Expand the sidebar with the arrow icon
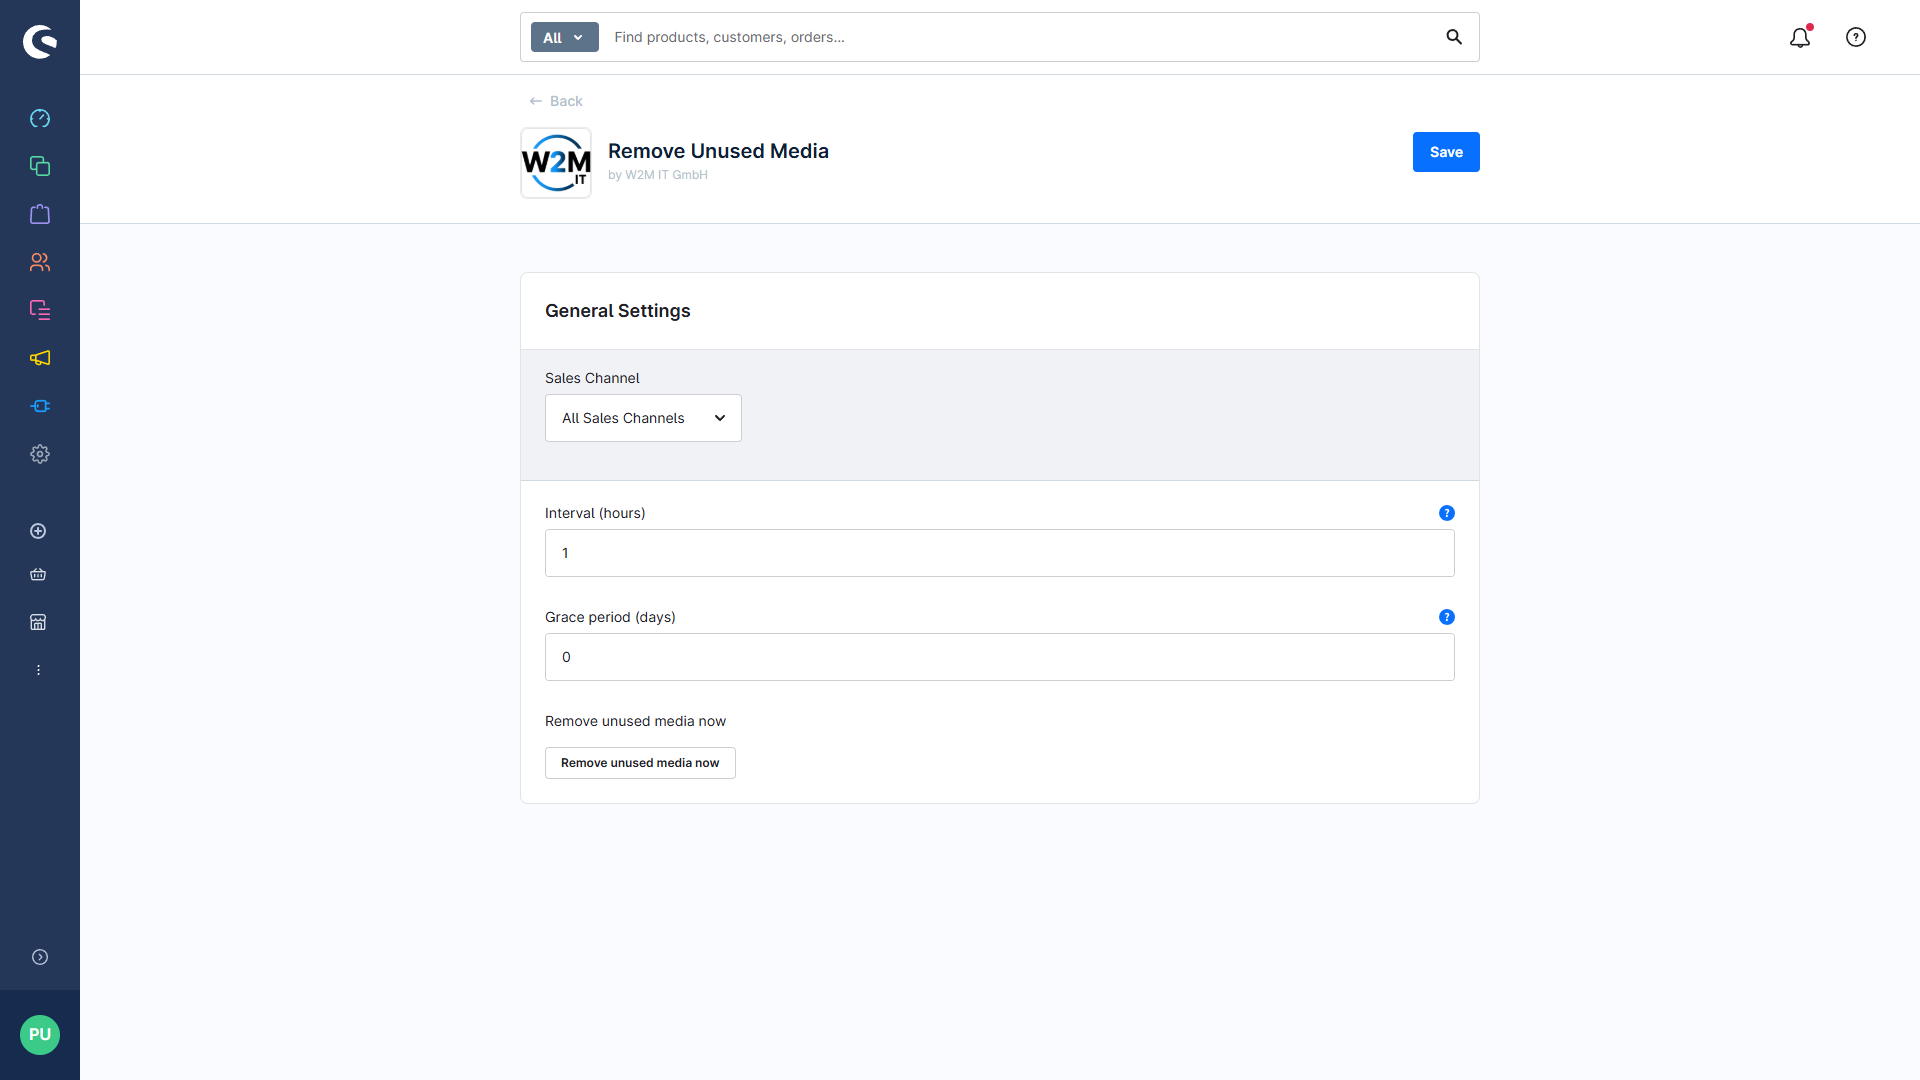The height and width of the screenshot is (1080, 1920). click(x=40, y=957)
